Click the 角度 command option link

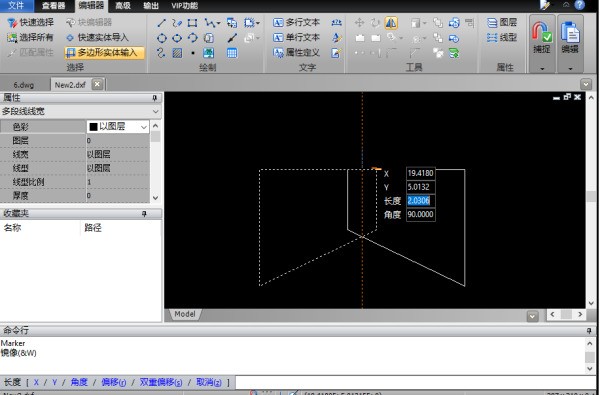point(79,382)
